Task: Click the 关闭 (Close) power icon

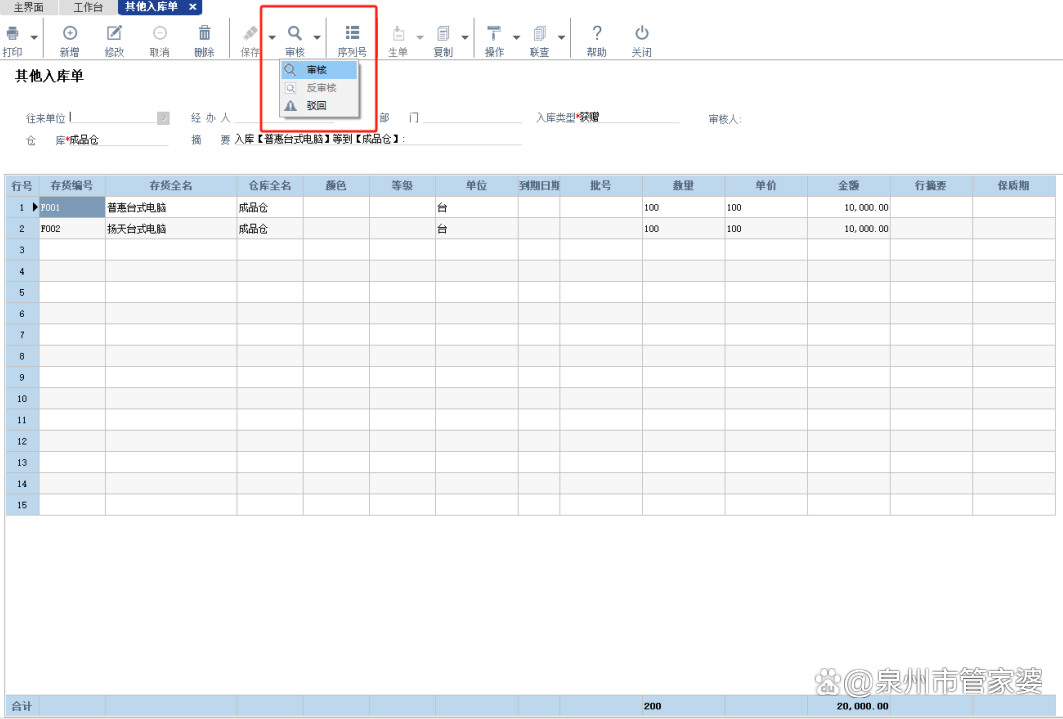Action: 641,34
